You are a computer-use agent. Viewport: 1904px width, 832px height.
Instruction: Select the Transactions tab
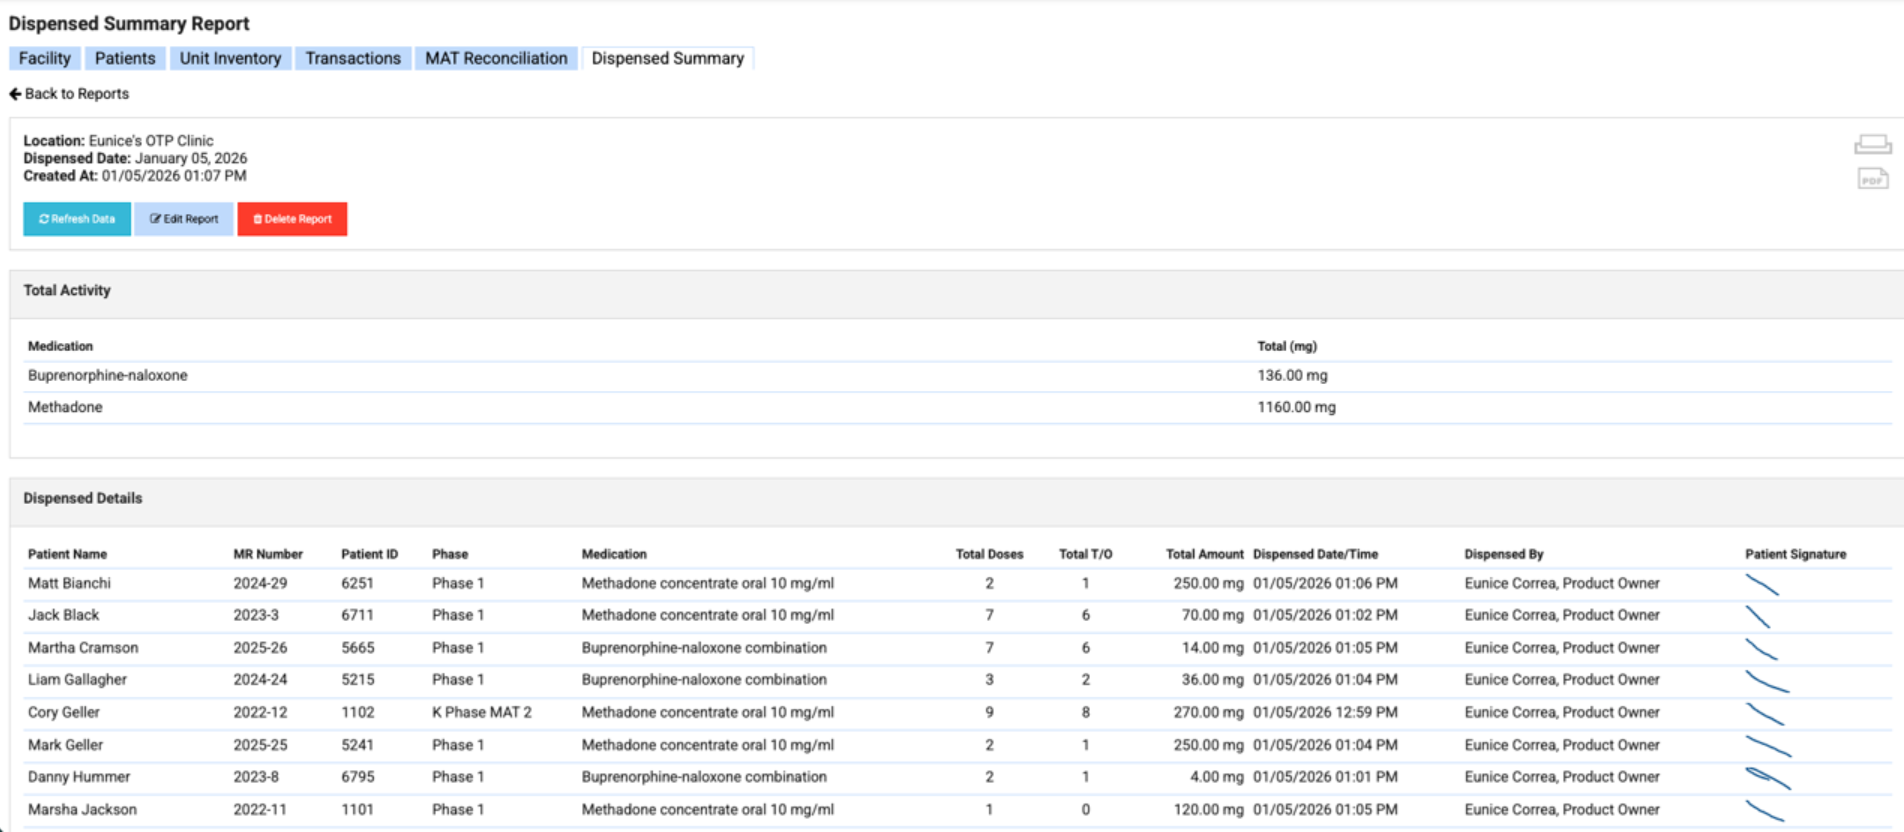pos(353,59)
